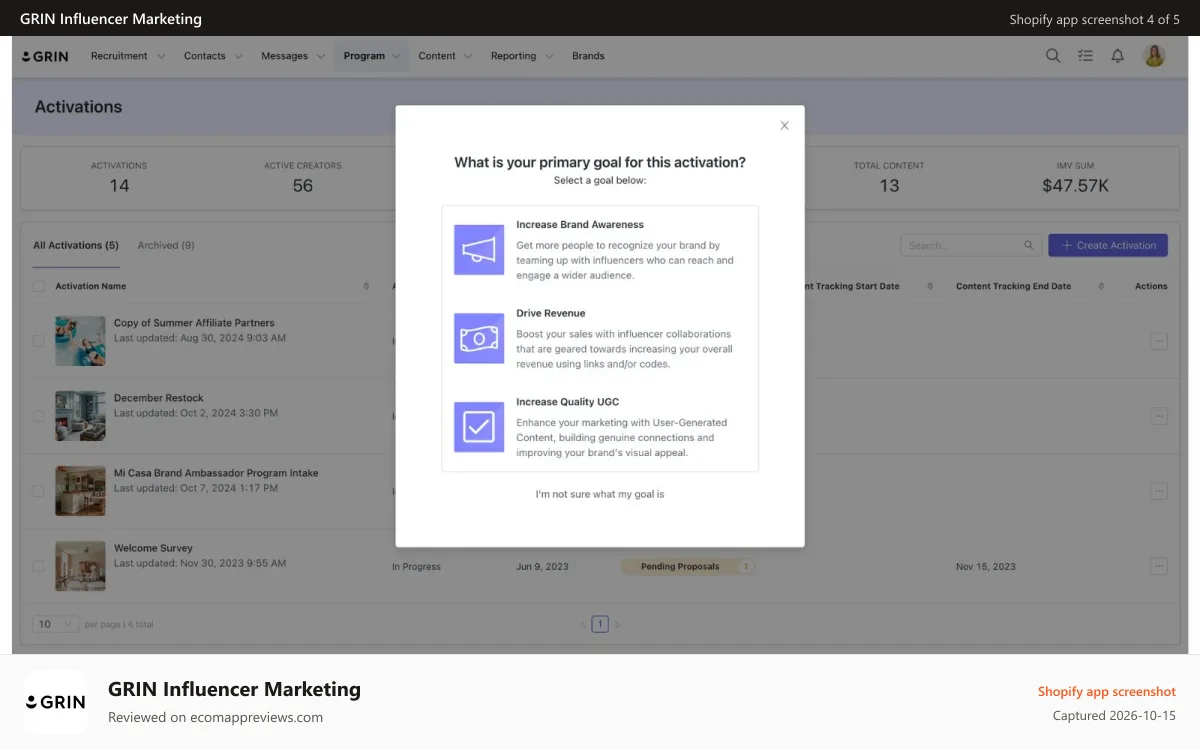This screenshot has width=1200, height=750.
Task: Open Mi Casa Brand Ambassador Program Intake
Action: click(x=216, y=473)
